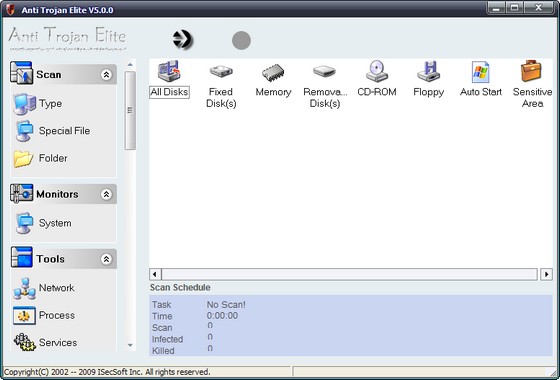Click the scan list horizontal scroll left arrow

point(154,274)
